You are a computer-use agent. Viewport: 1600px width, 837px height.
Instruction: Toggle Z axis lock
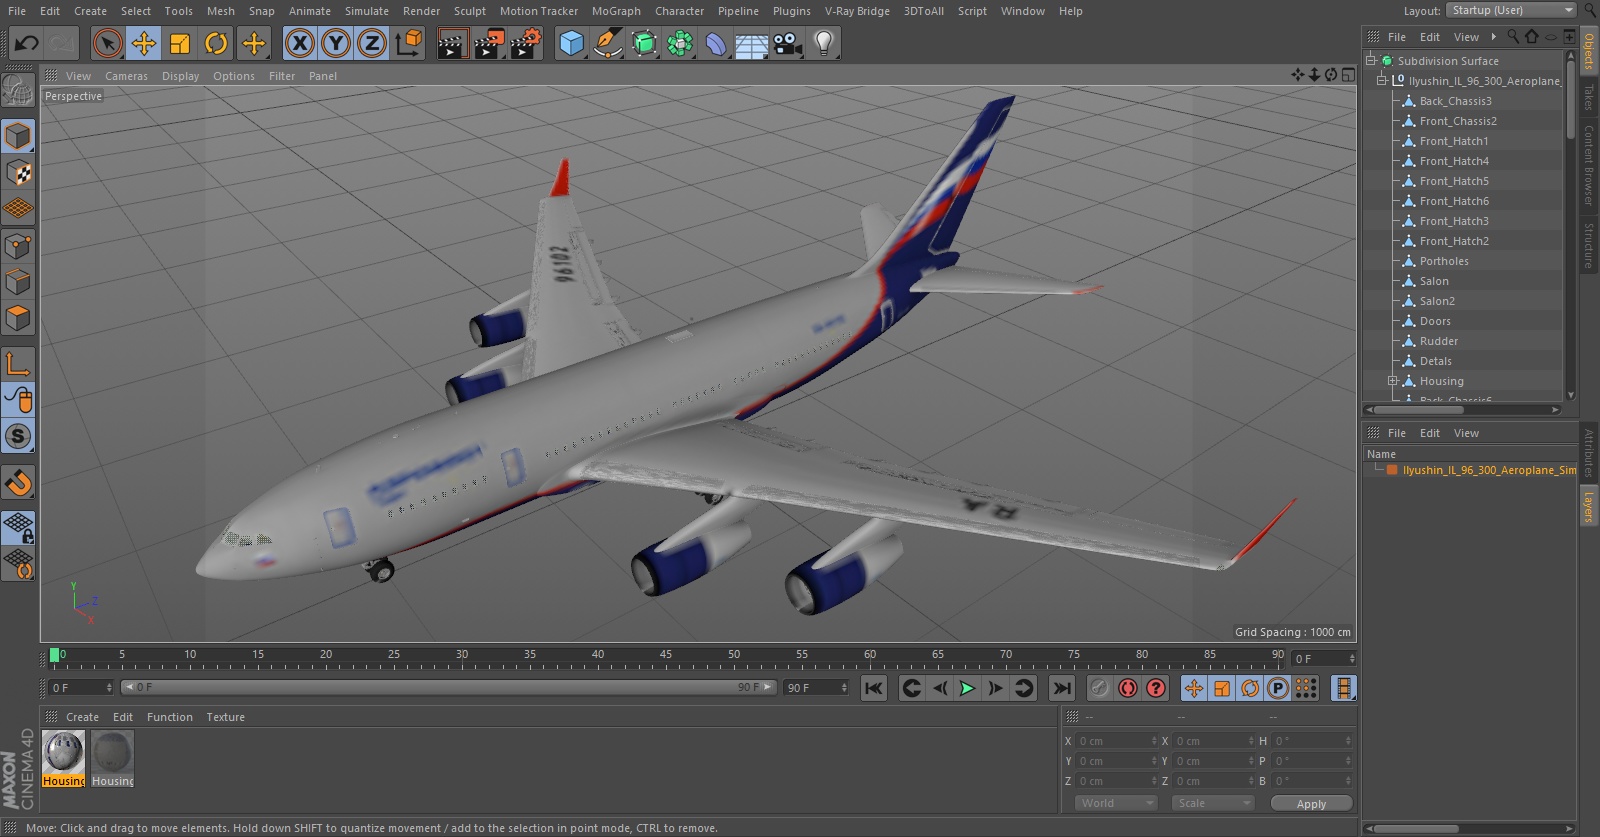(372, 43)
